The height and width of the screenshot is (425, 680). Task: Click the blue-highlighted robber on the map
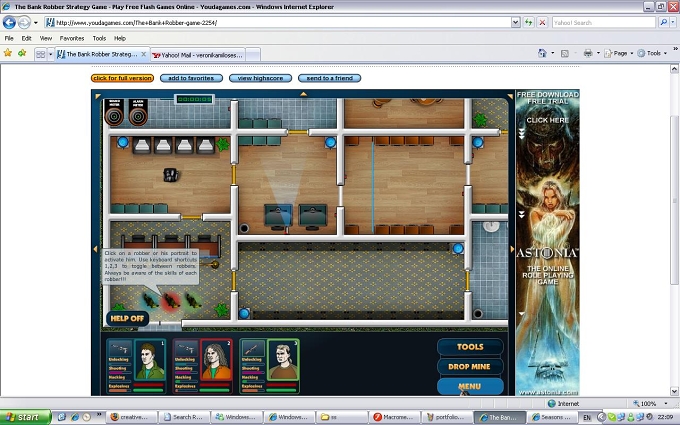pyautogui.click(x=150, y=301)
